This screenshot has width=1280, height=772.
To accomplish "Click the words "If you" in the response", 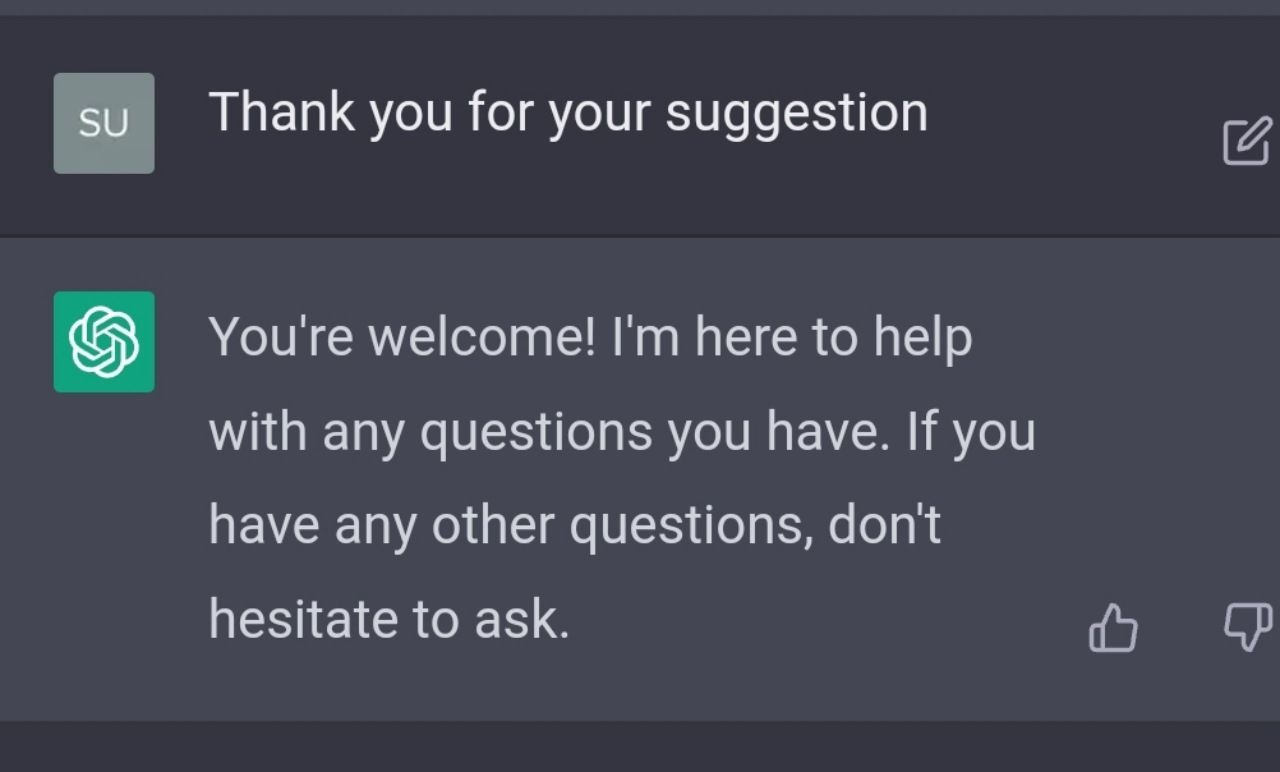I will 970,432.
